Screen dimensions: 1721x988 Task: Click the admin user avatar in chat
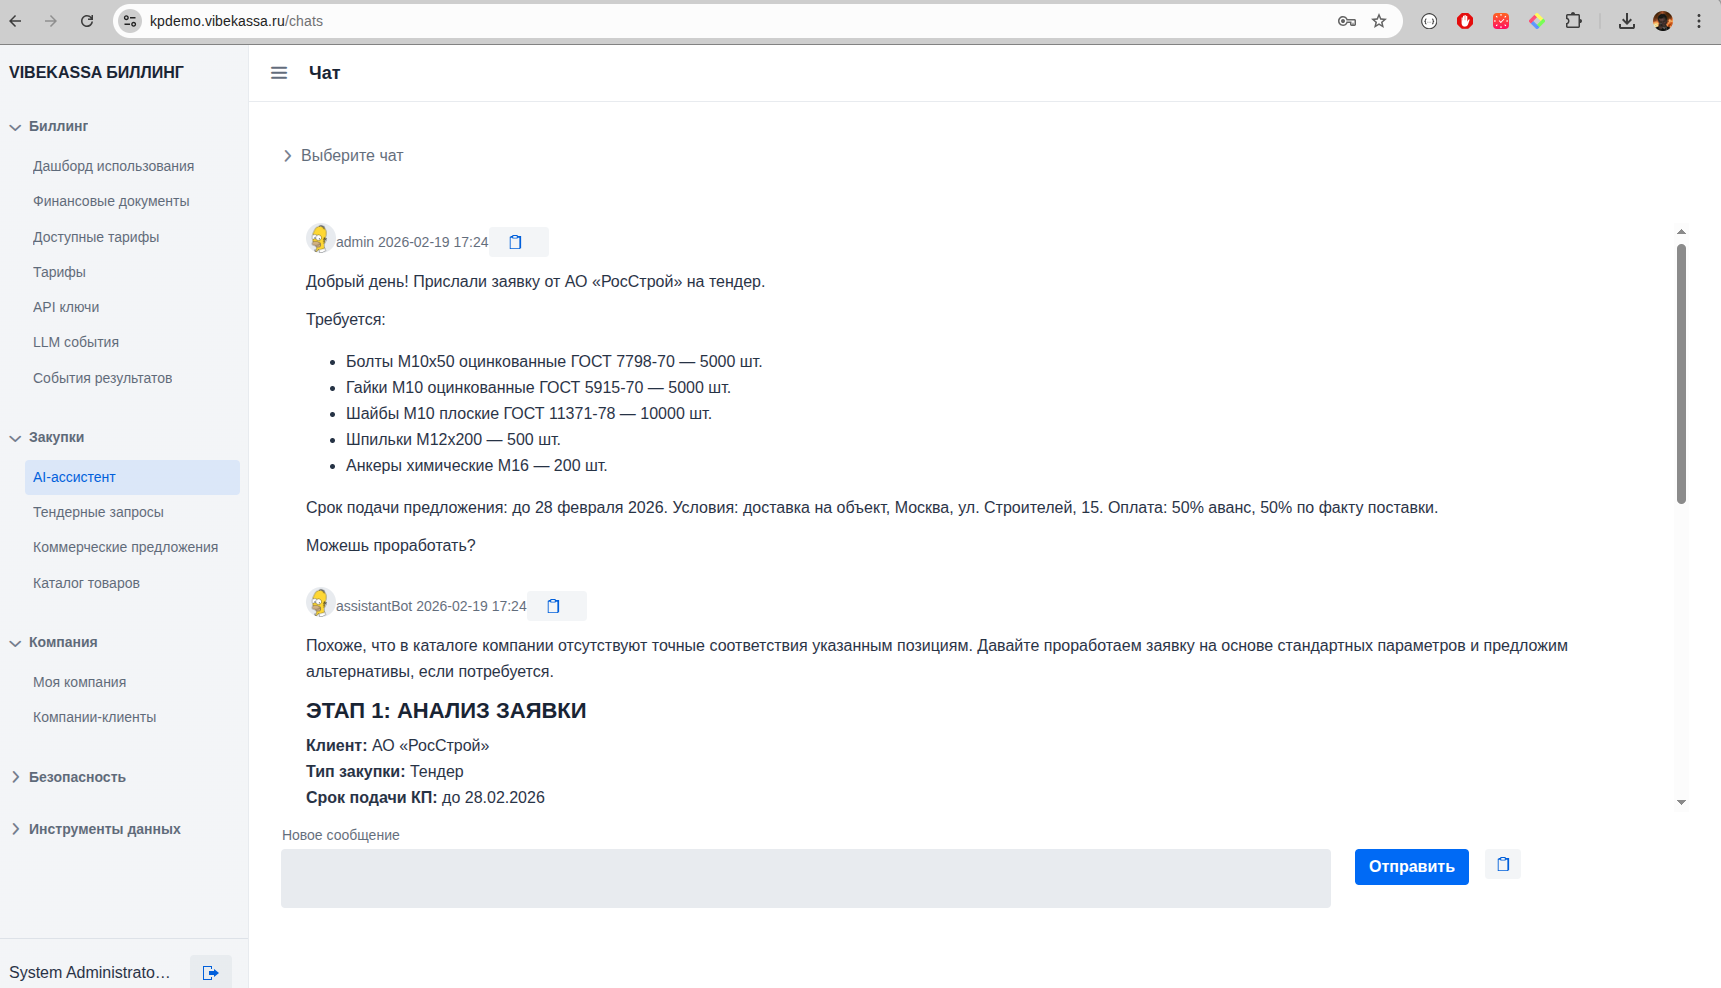point(319,239)
